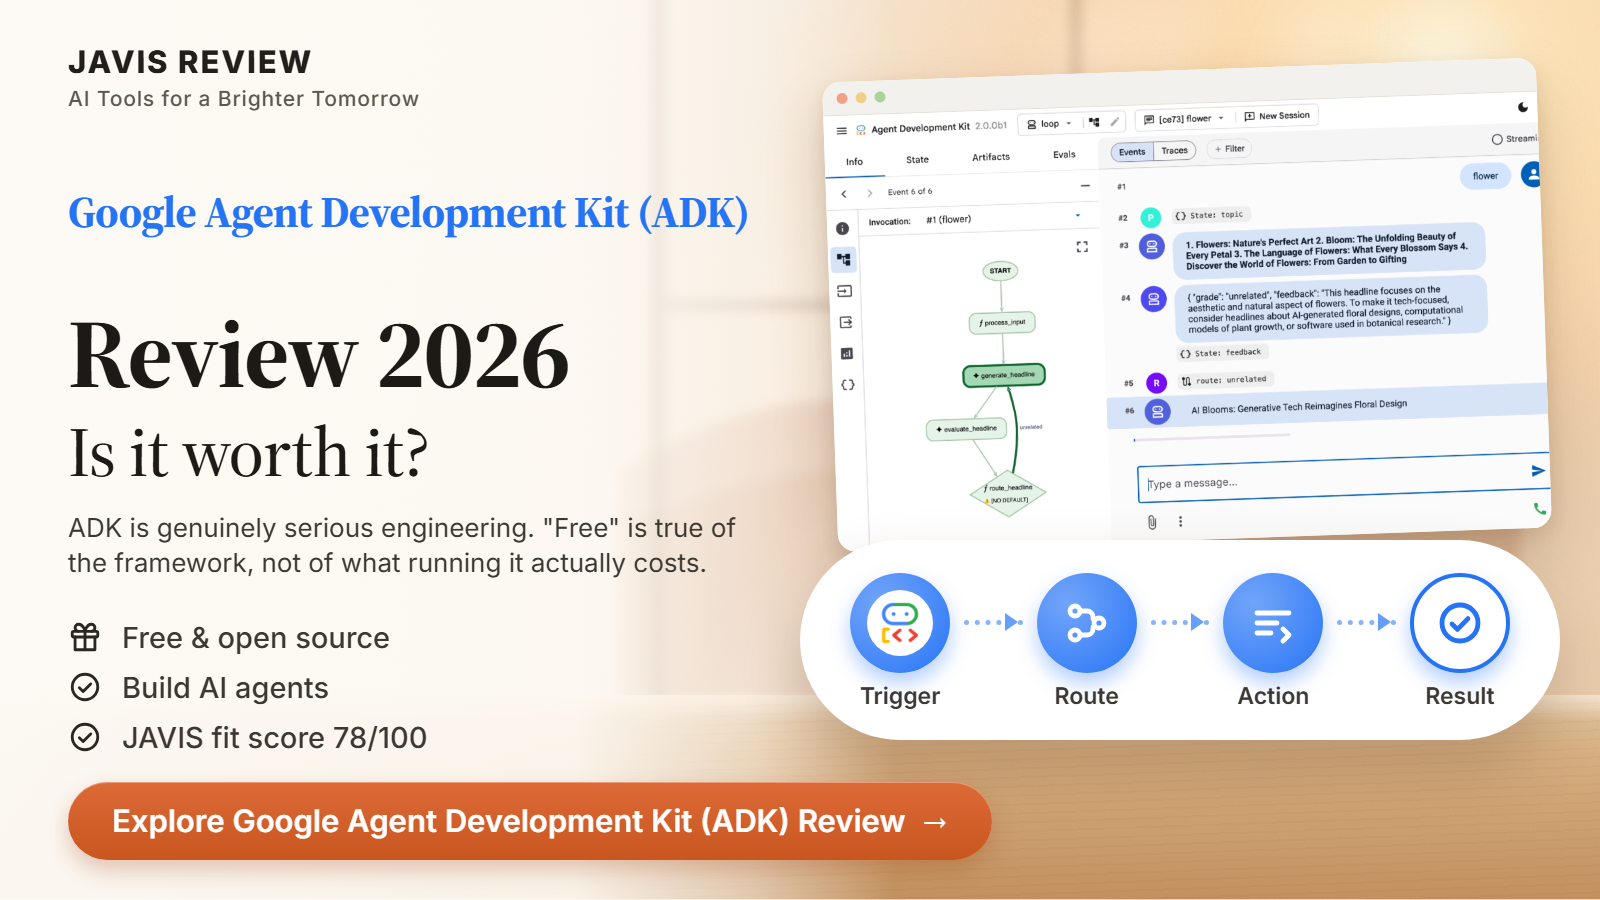The image size is (1600, 900).
Task: Select event #6 AI Blooms headline row
Action: click(1326, 406)
